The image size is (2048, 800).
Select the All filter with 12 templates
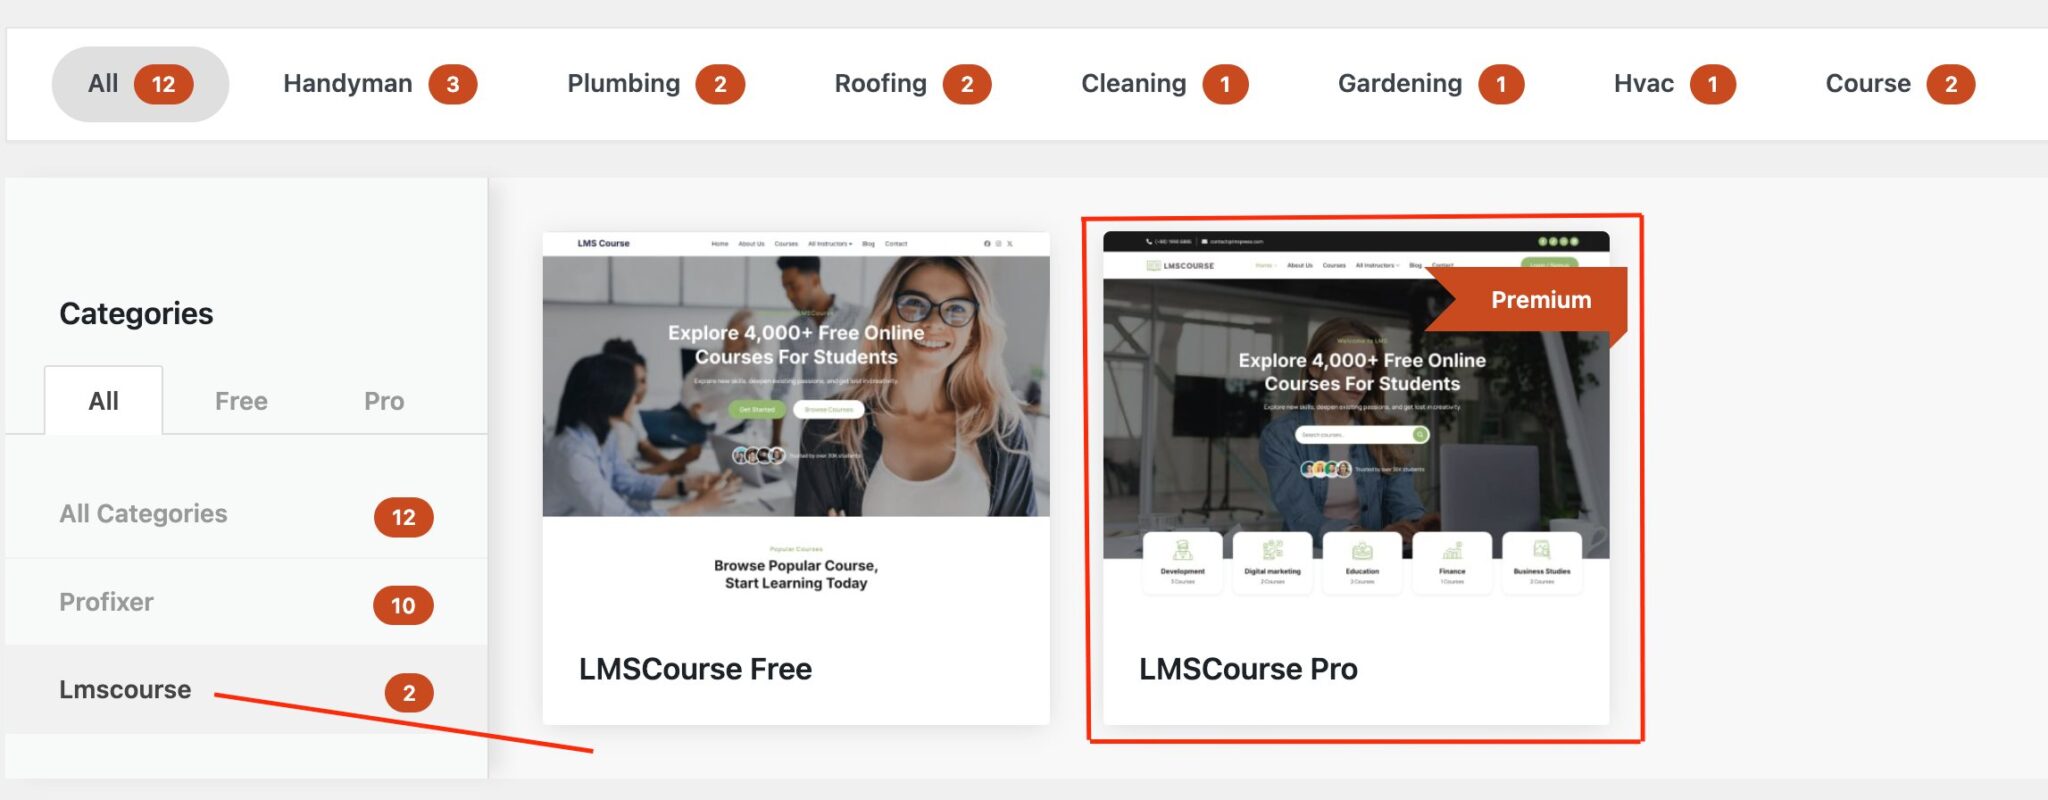point(139,84)
